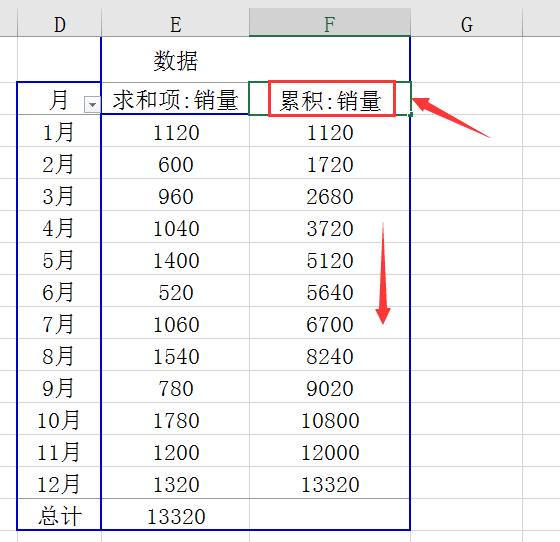Click cumulative value 5640 for 6月

[x=330, y=291]
